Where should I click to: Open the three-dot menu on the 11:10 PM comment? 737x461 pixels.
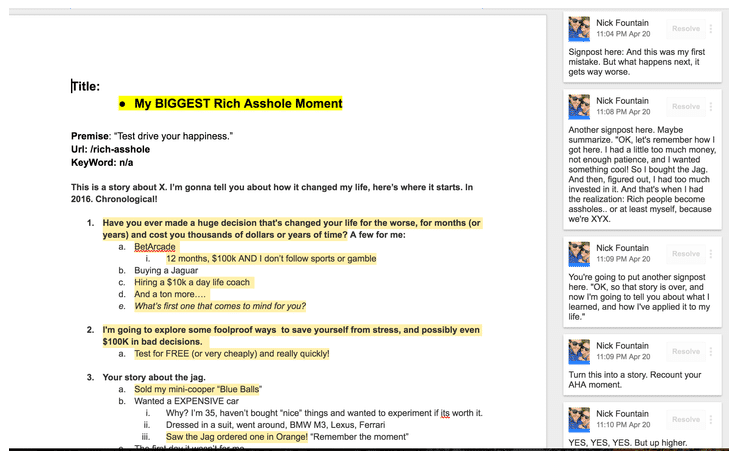coord(711,420)
